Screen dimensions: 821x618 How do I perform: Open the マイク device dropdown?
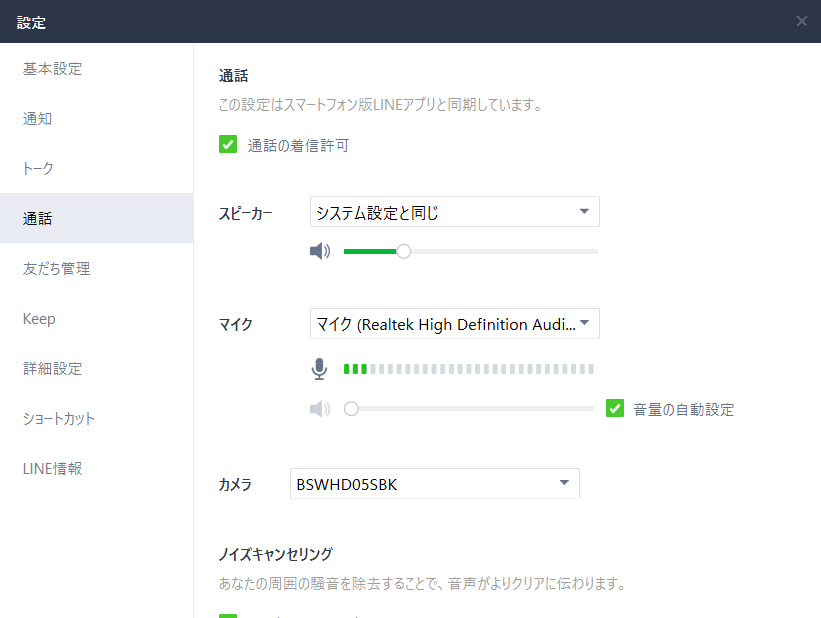(x=454, y=324)
